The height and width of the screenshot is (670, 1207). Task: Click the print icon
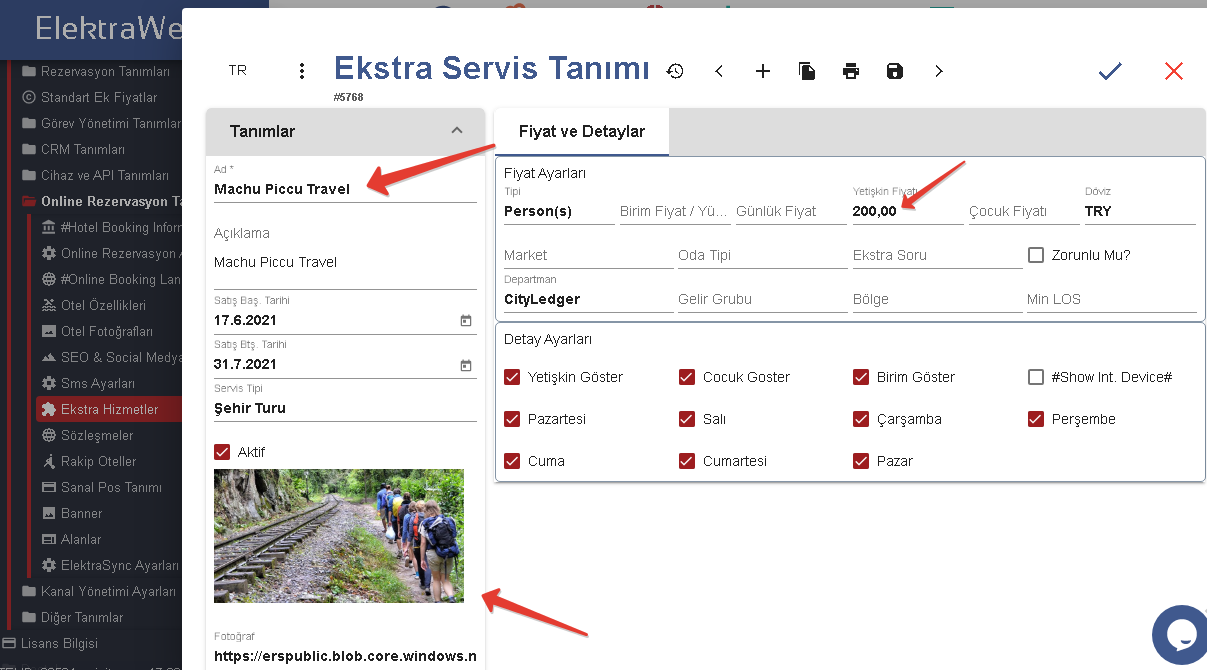(851, 71)
